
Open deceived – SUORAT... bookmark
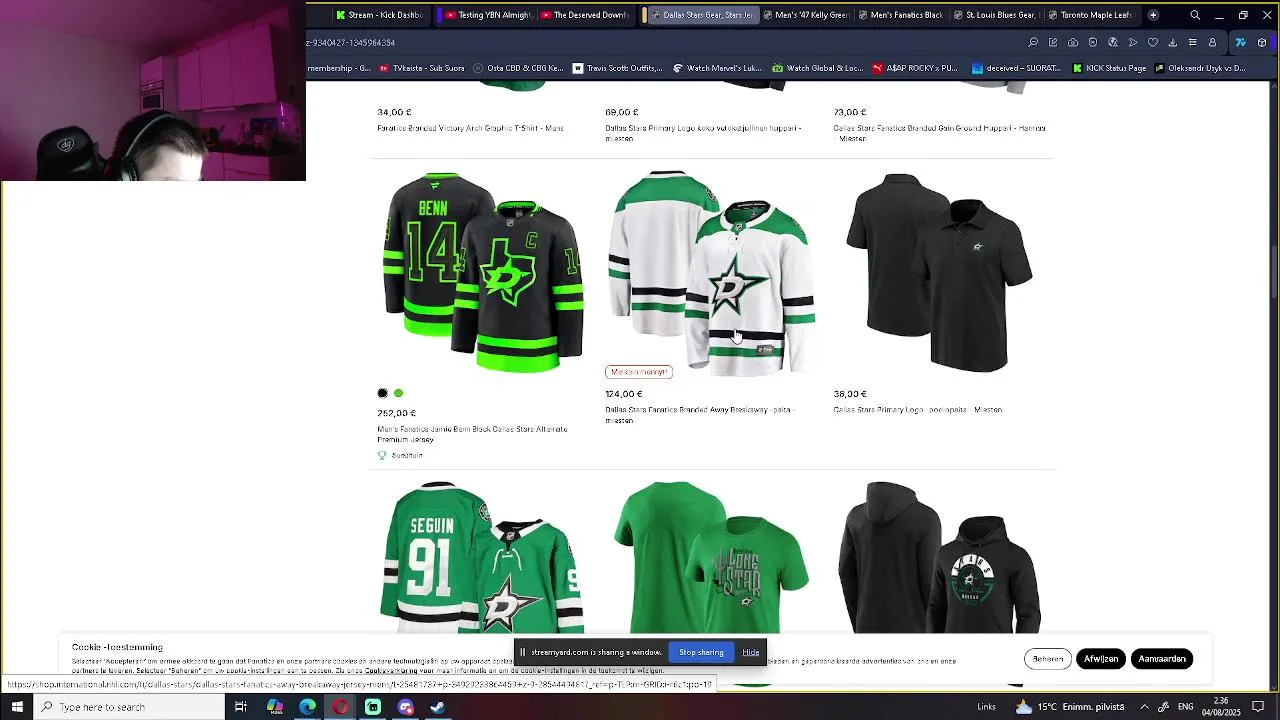click(x=1015, y=68)
